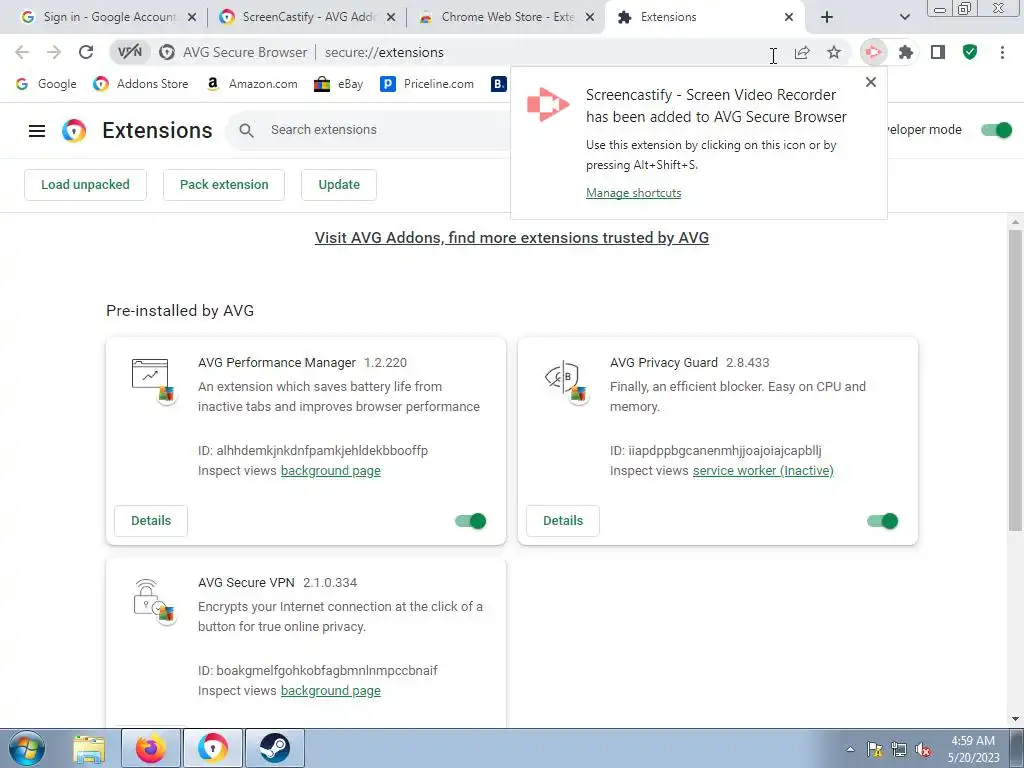The height and width of the screenshot is (768, 1024).
Task: Click Pack extension button
Action: click(224, 185)
